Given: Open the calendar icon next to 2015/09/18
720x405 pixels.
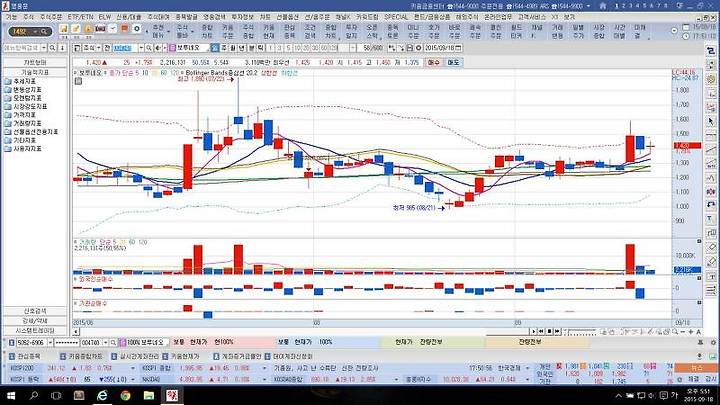Looking at the screenshot, I should point(459,48).
